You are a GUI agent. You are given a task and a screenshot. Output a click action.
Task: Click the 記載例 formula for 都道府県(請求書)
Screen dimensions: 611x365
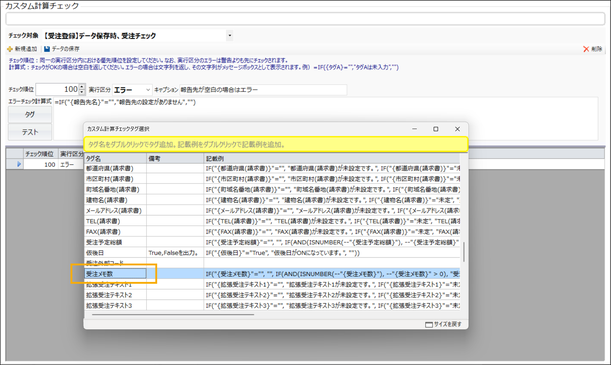332,169
